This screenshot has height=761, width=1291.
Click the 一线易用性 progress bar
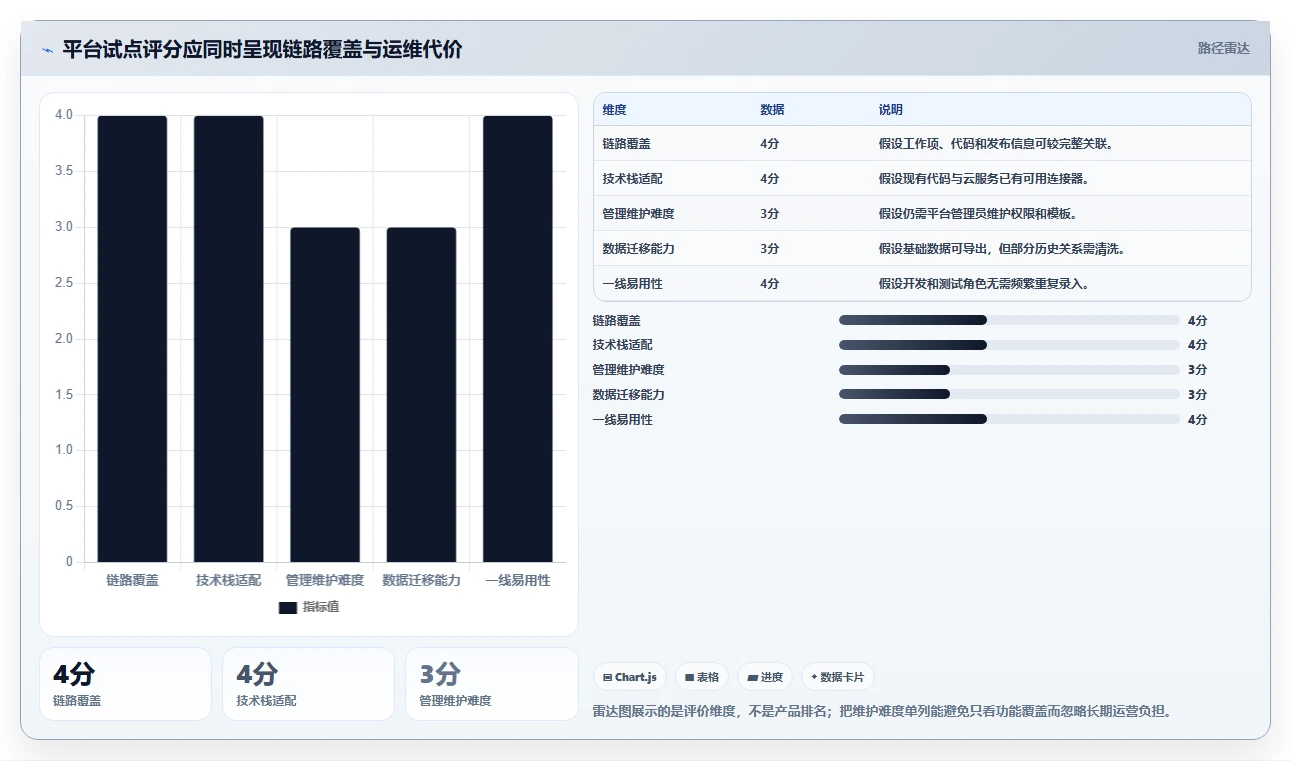pyautogui.click(x=1009, y=419)
